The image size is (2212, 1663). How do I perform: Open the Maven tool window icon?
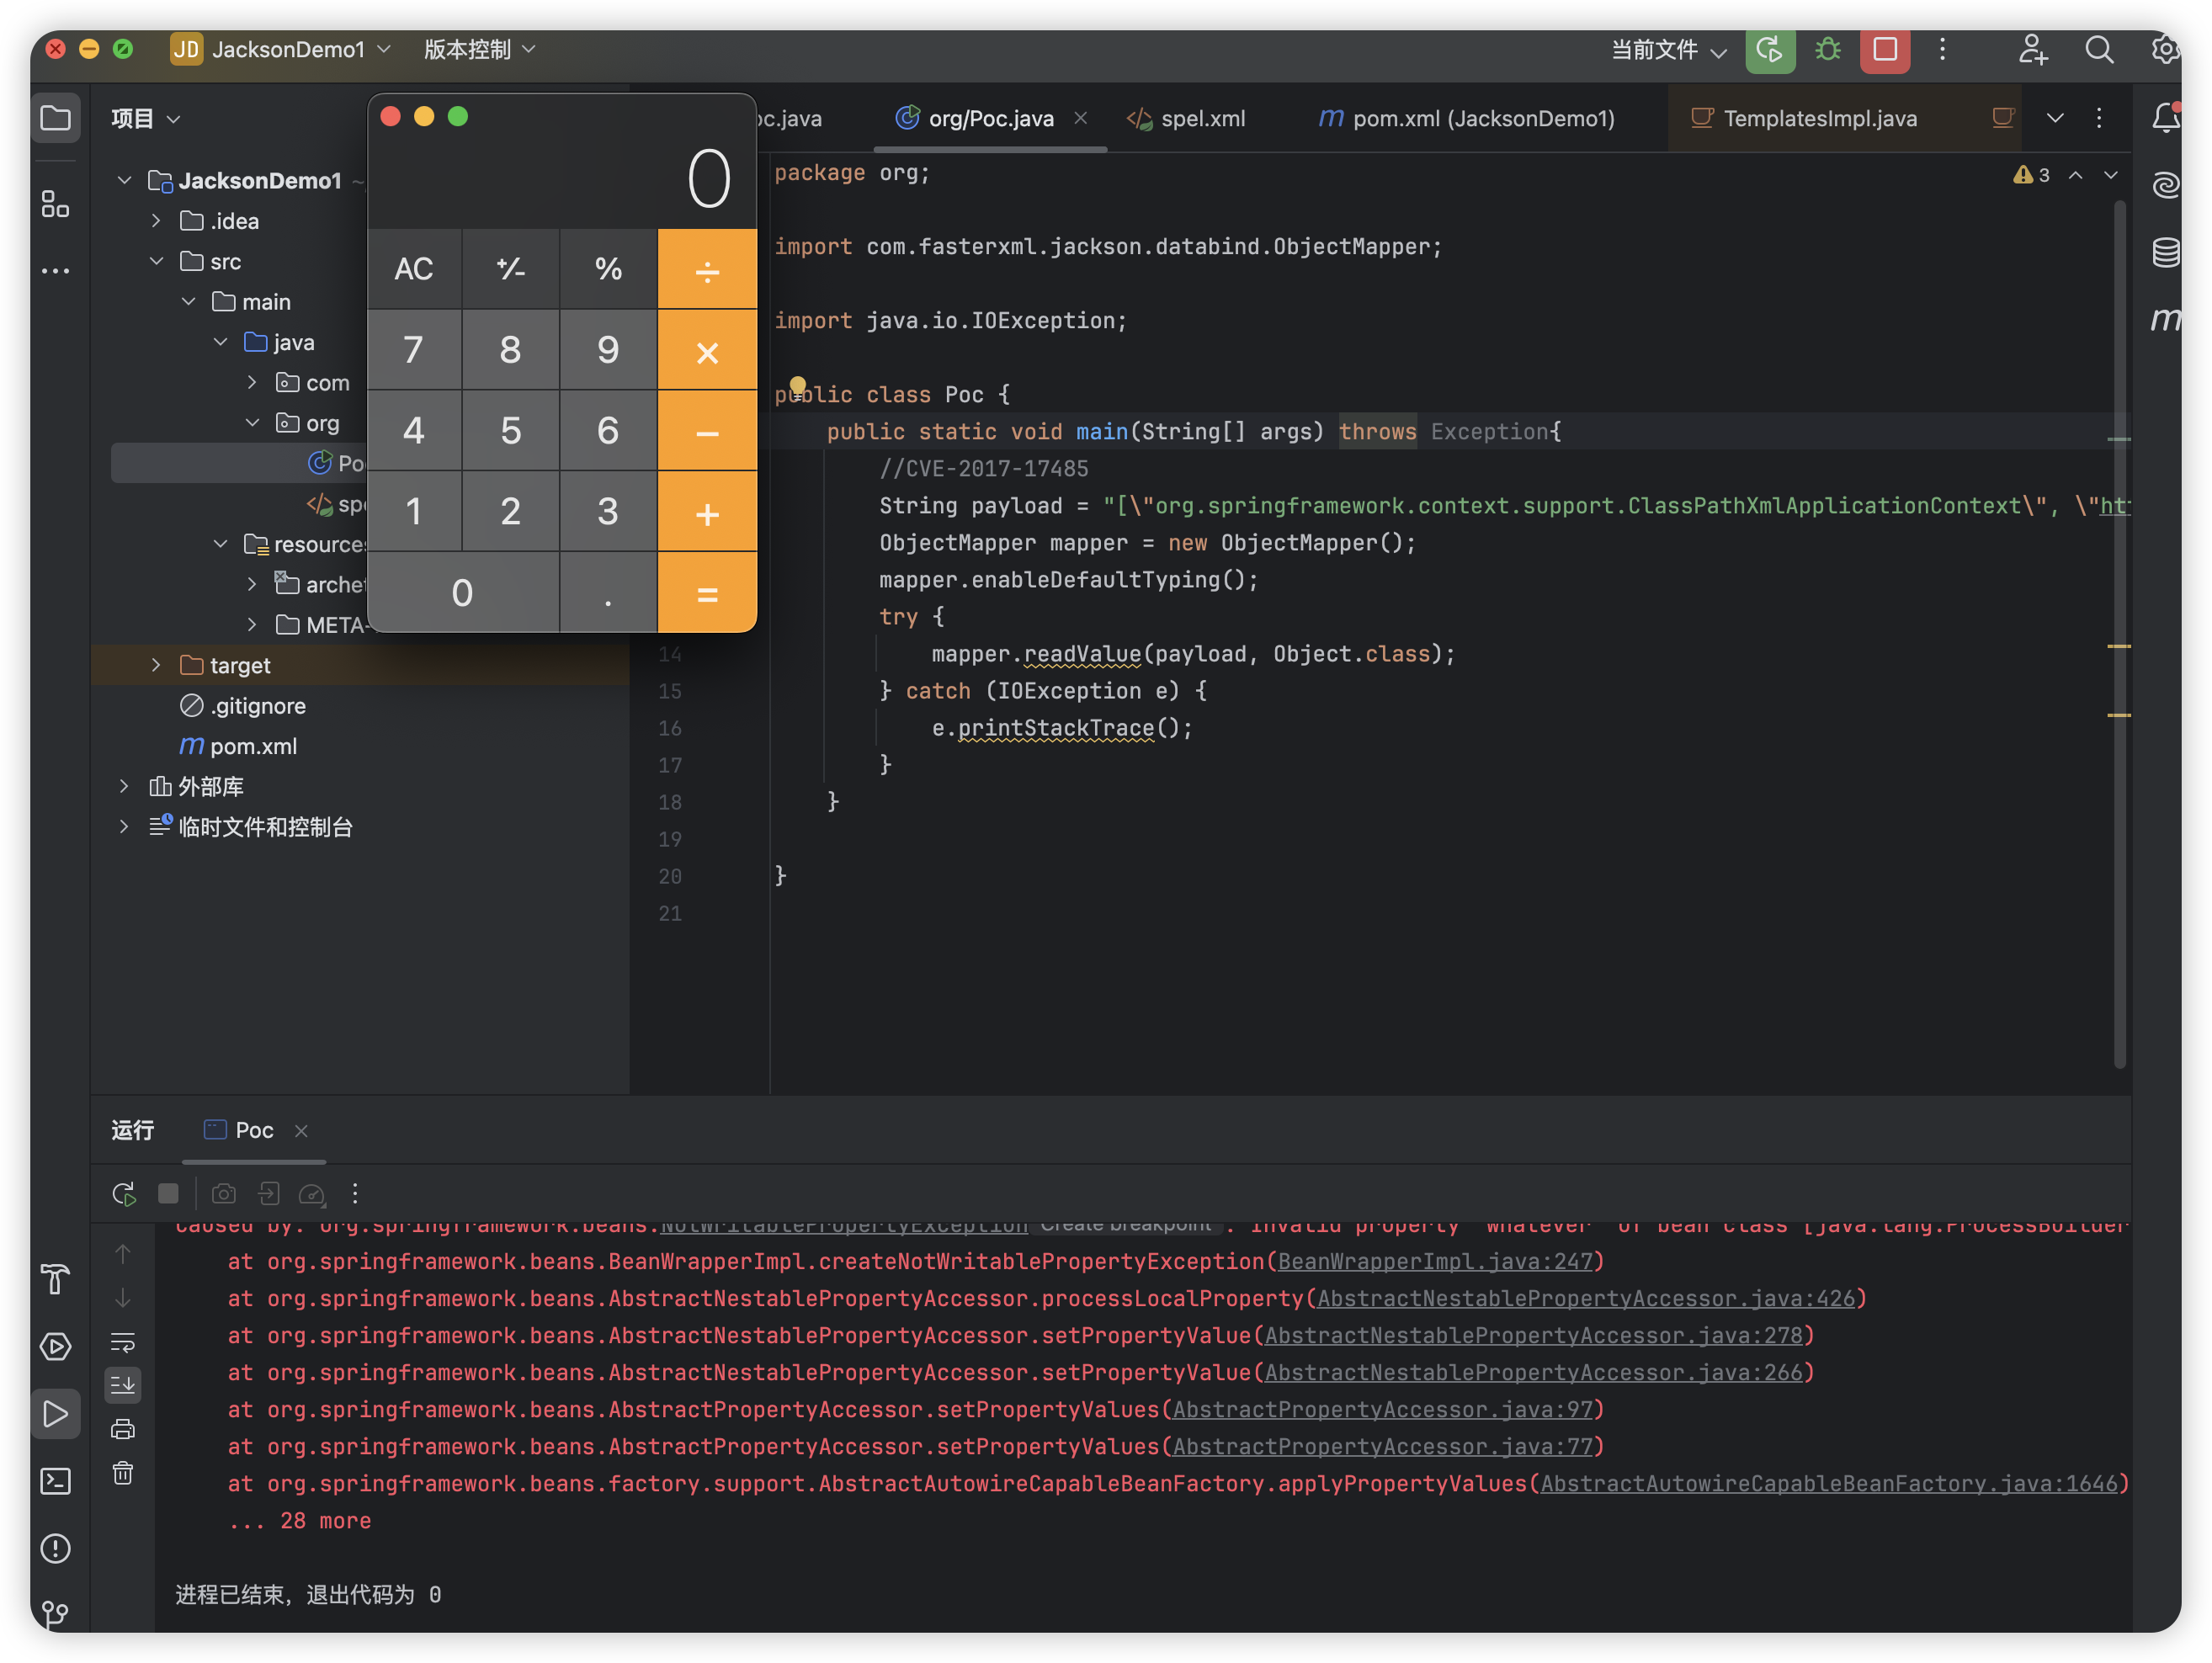(x=2165, y=319)
